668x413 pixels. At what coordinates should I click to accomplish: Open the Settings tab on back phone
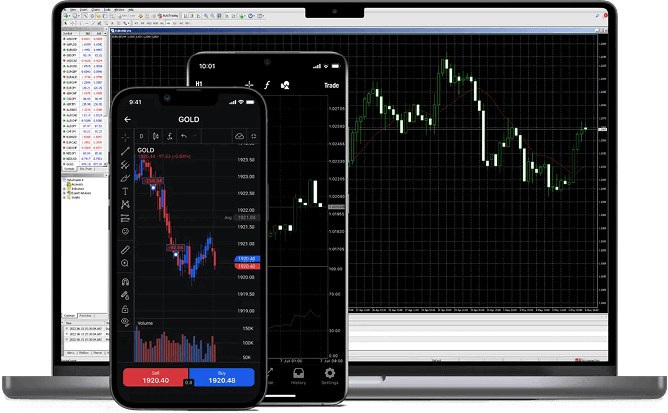point(329,376)
